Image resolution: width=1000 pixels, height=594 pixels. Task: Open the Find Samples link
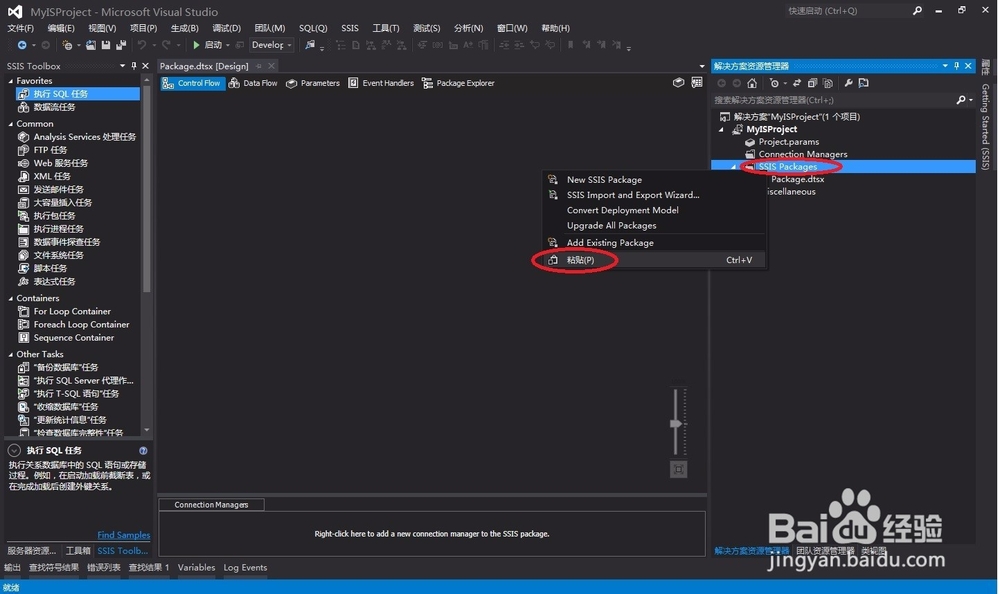click(x=124, y=535)
